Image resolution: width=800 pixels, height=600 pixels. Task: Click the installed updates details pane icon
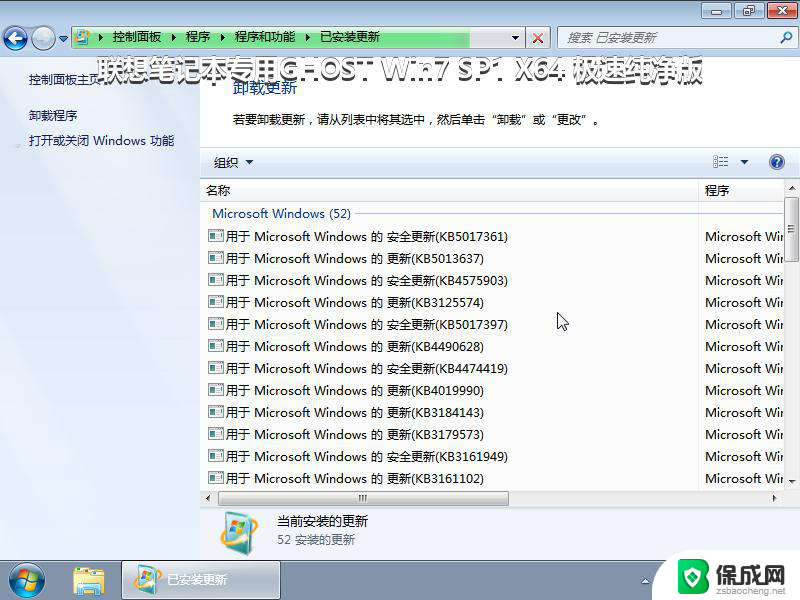pos(239,532)
